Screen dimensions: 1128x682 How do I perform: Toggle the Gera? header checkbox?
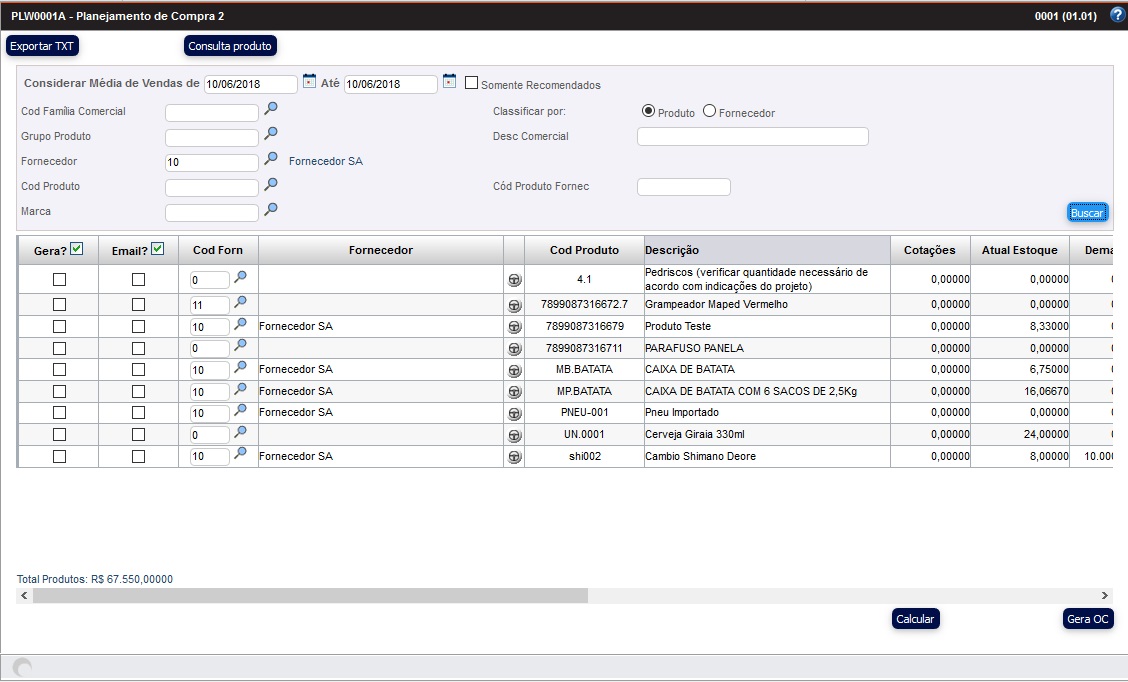77,249
